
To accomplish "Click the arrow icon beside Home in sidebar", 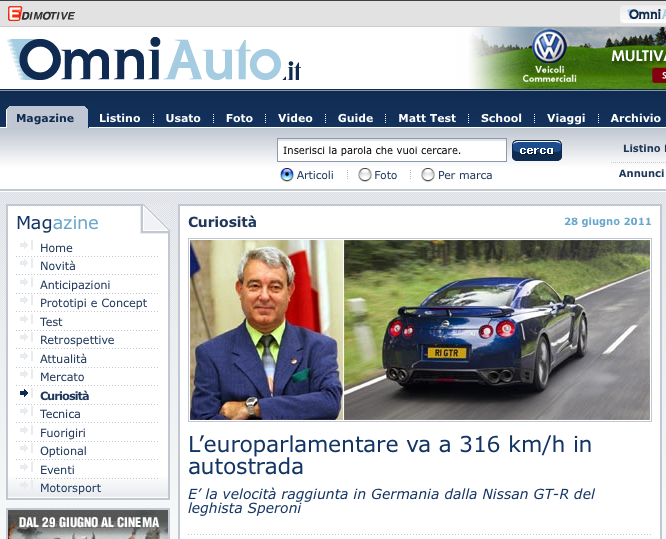I will pyautogui.click(x=24, y=245).
